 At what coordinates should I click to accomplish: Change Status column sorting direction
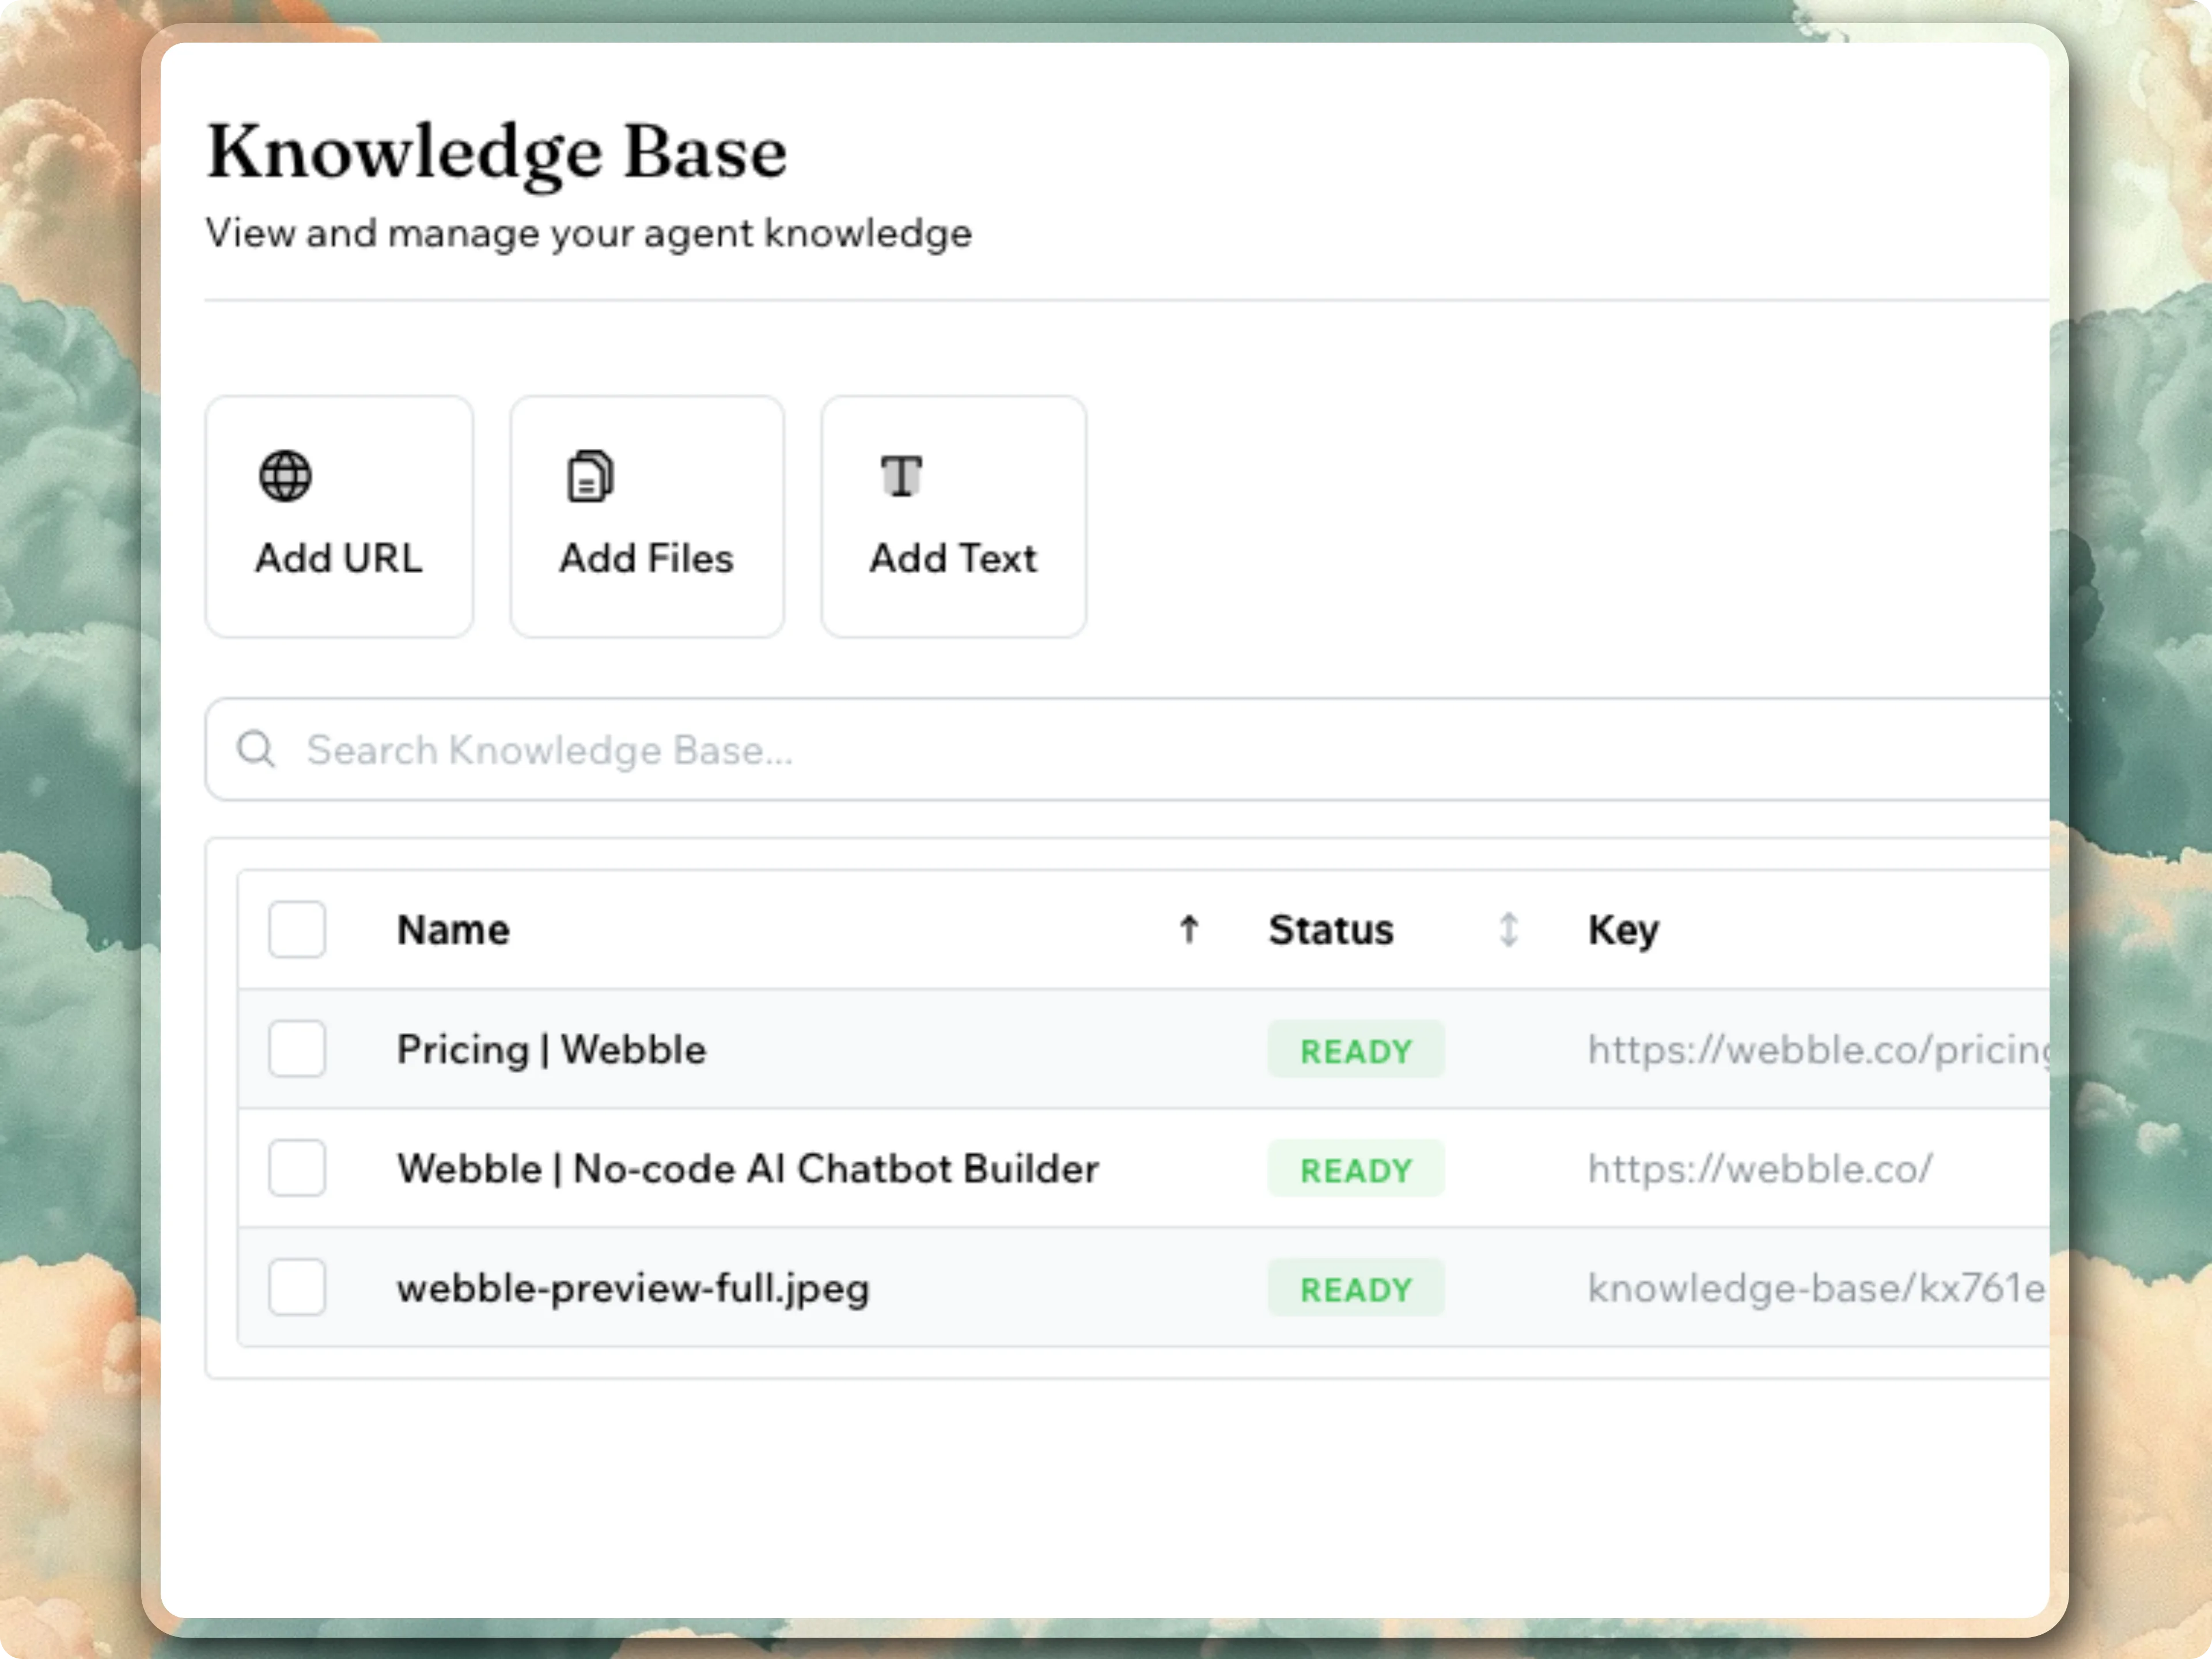click(1331, 929)
